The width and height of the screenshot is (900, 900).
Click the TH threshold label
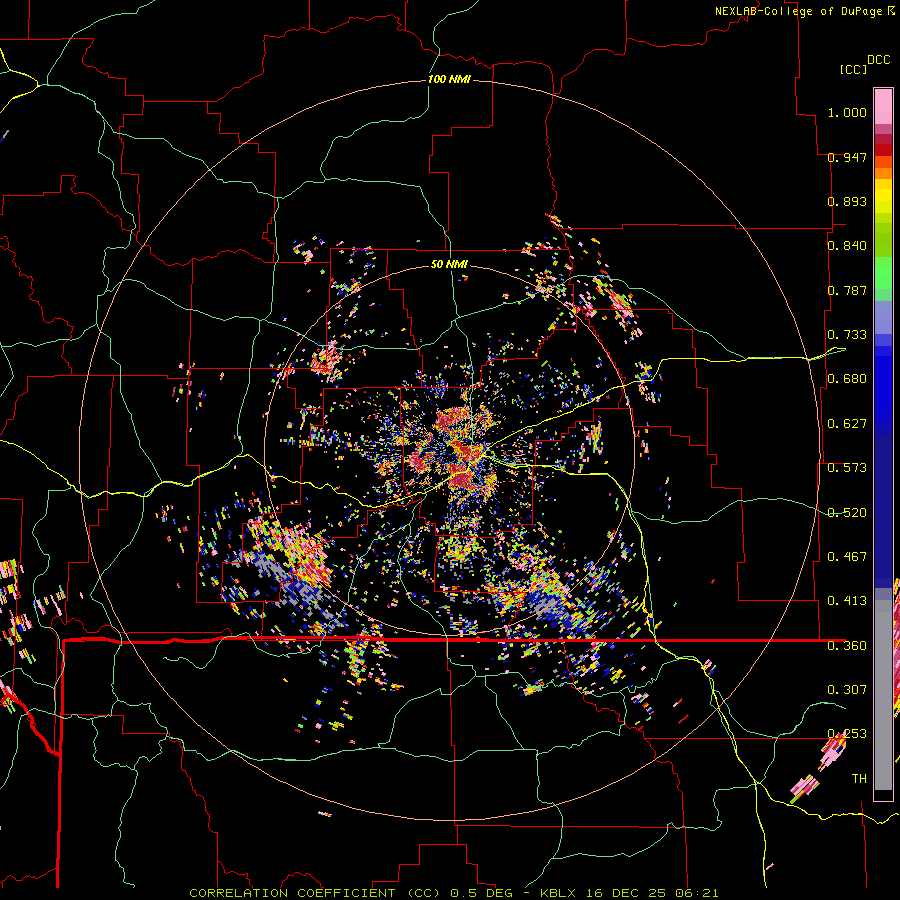[859, 779]
